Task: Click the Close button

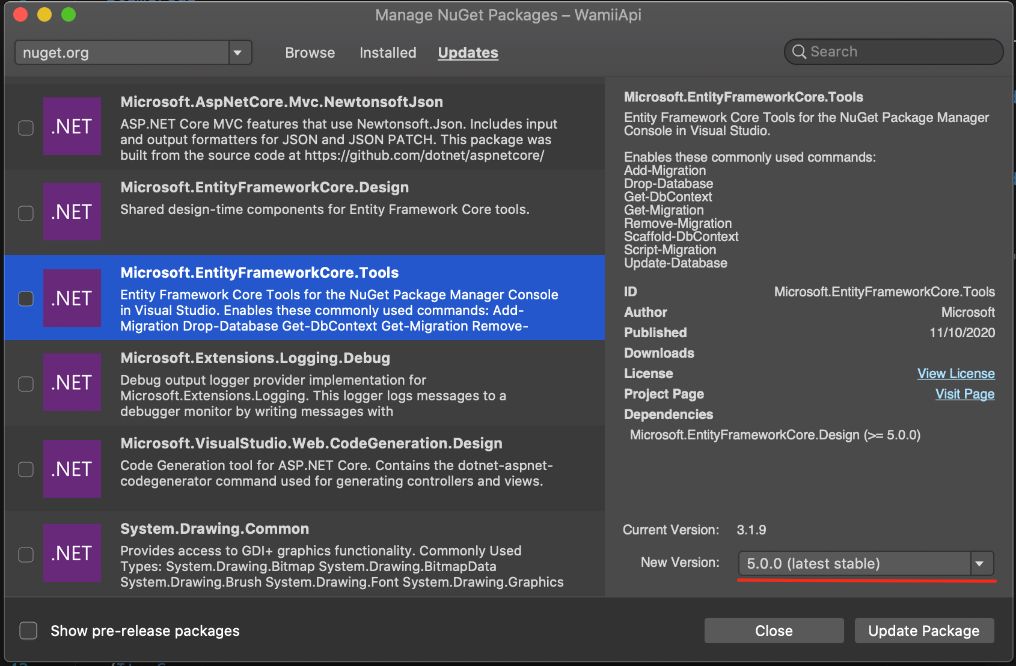Action: pos(773,631)
